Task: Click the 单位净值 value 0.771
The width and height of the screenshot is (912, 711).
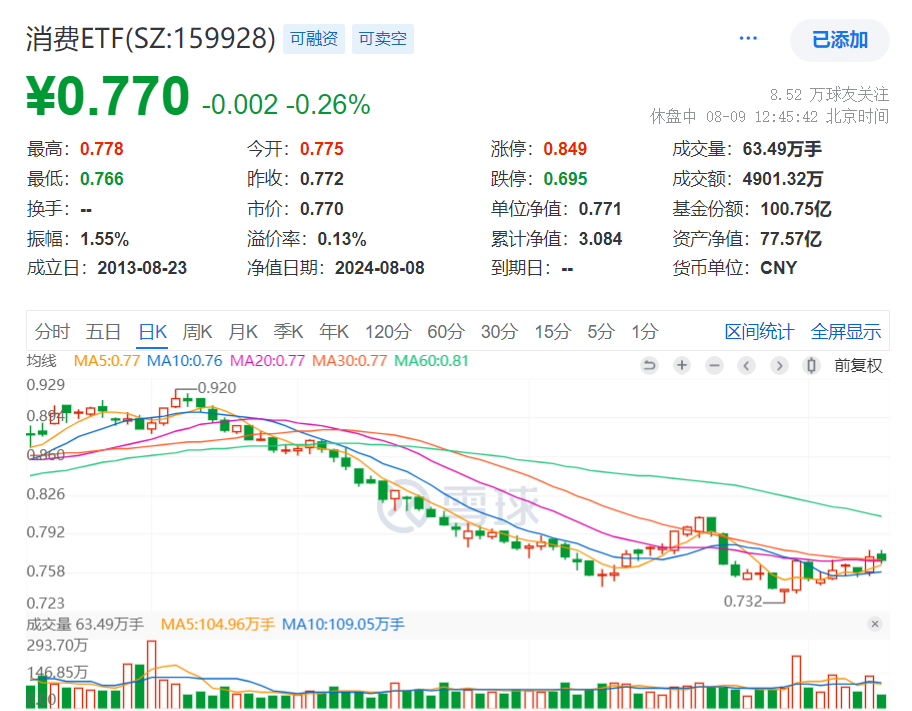Action: tap(600, 209)
